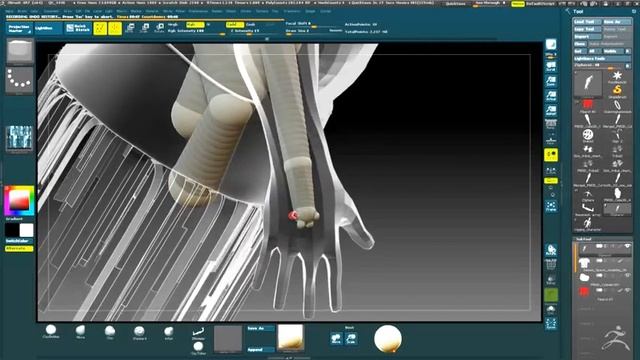The width and height of the screenshot is (640, 360).
Task: Select the Move transform icon in top shelf
Action: (130, 28)
